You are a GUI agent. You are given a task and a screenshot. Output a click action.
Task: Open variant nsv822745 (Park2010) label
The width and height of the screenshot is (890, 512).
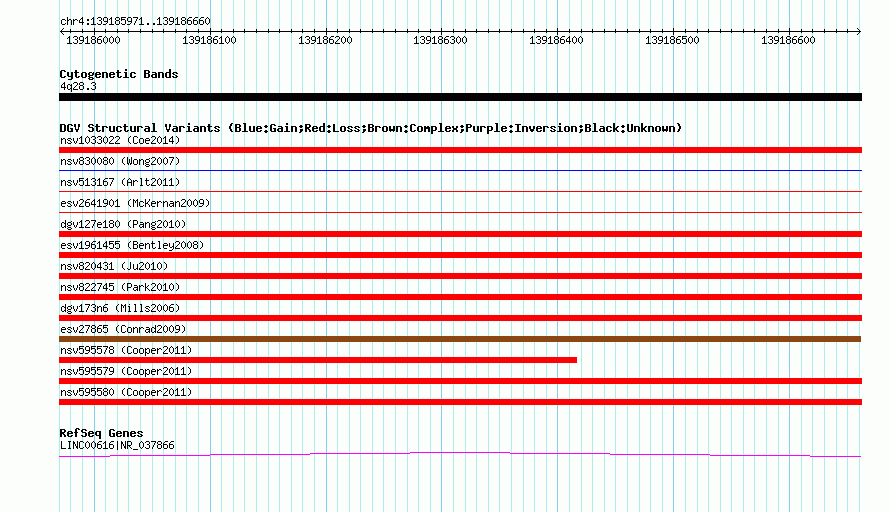(120, 287)
